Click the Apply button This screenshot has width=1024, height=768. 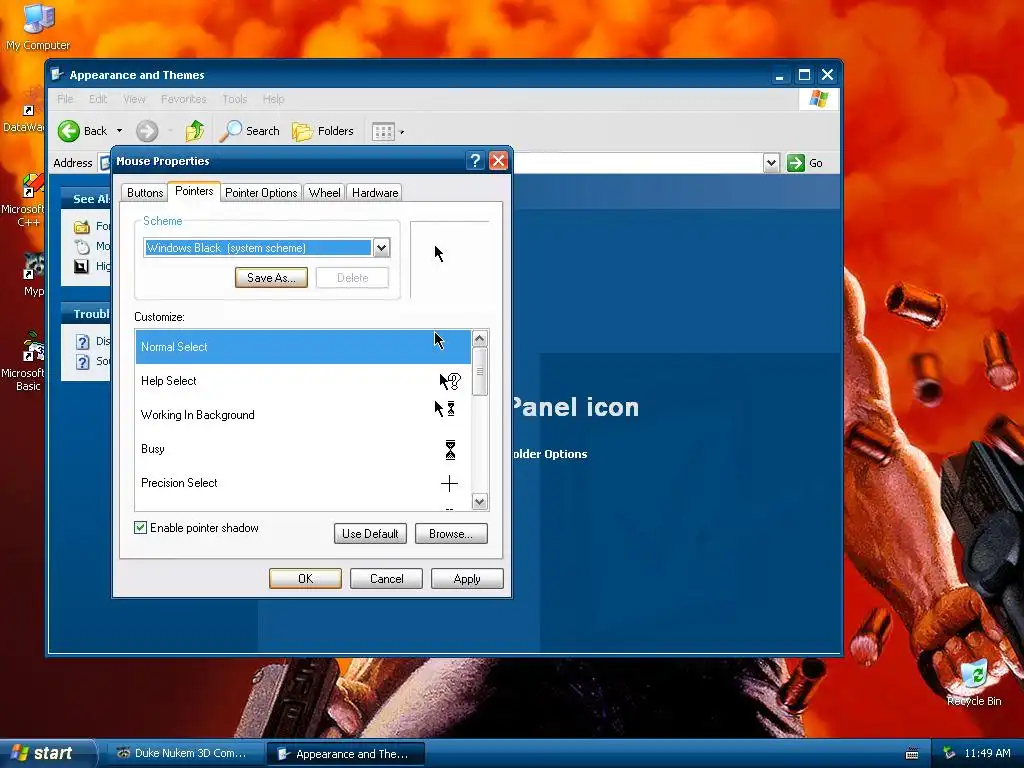point(467,579)
